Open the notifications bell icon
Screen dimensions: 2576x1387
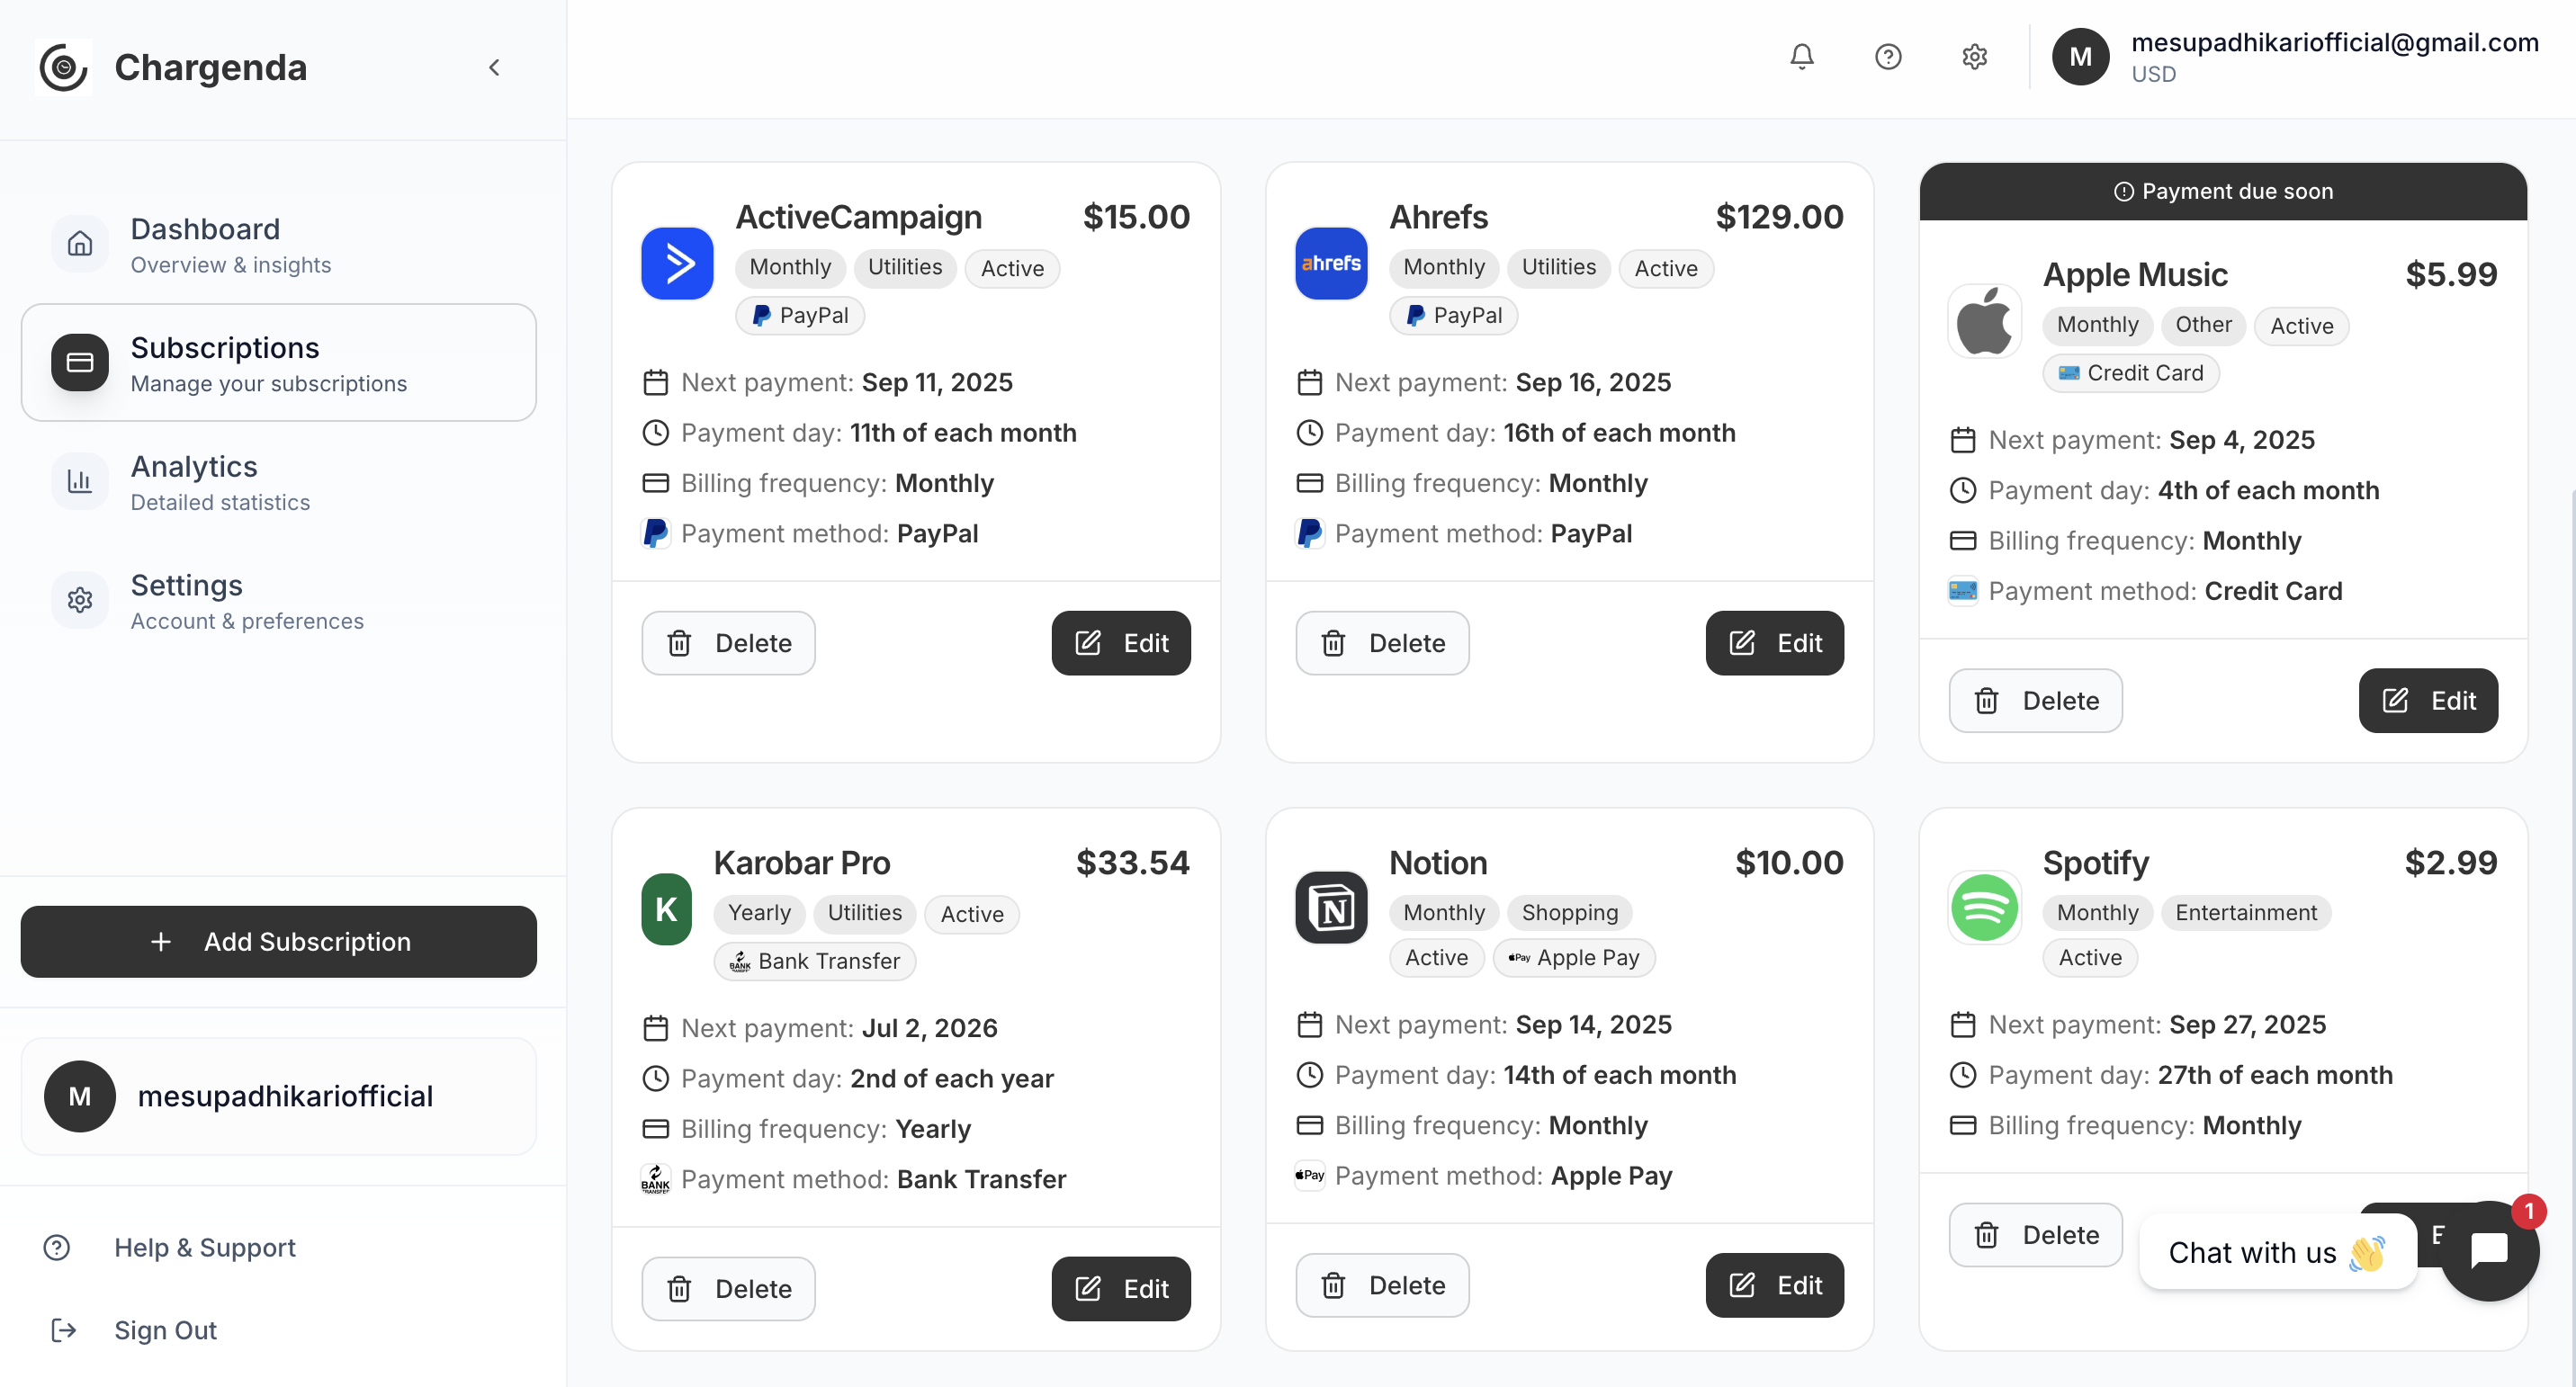[x=1801, y=57]
